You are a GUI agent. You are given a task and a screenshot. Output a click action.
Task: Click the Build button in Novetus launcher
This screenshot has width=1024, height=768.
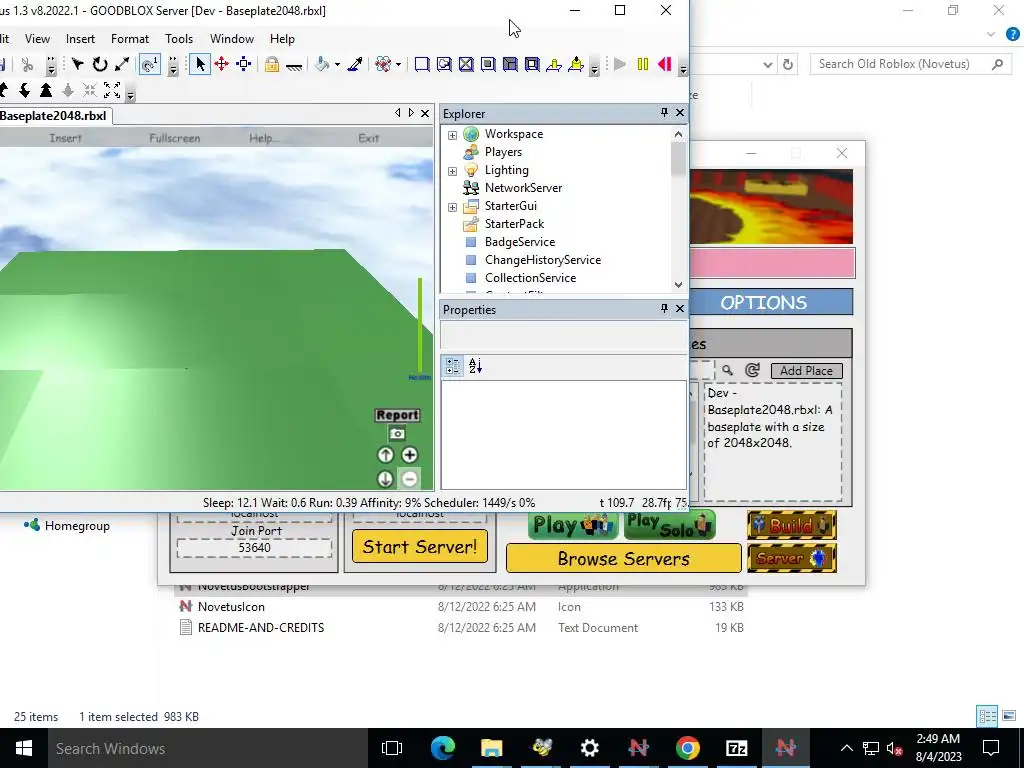click(792, 525)
